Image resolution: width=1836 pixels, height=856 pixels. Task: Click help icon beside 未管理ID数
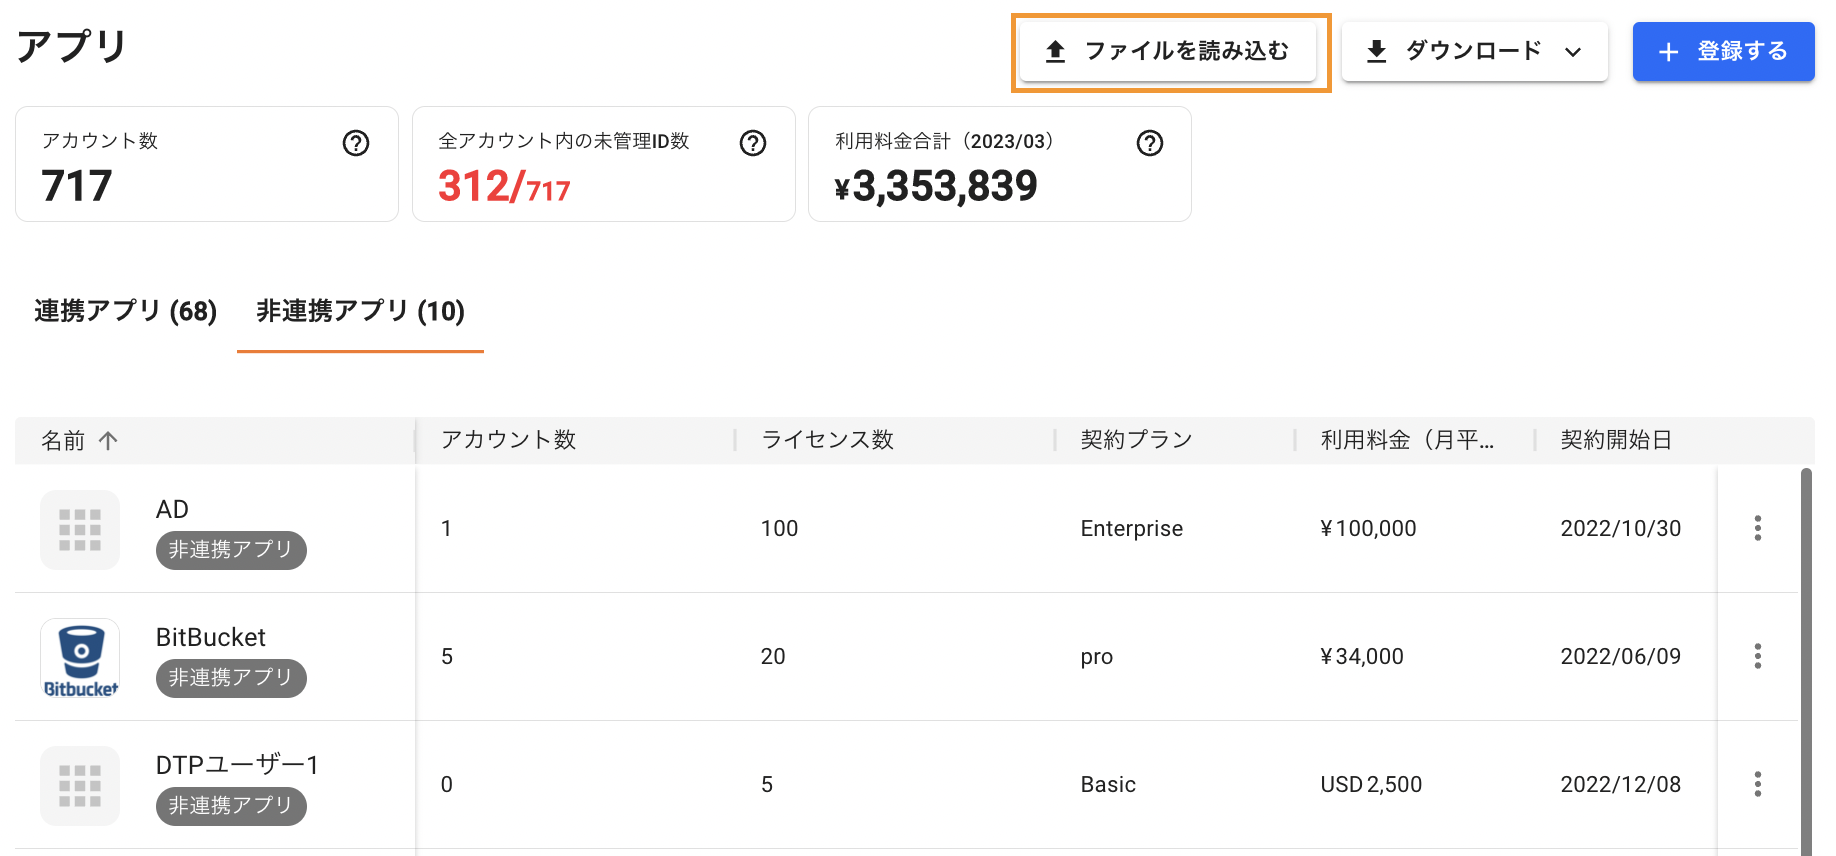753,144
